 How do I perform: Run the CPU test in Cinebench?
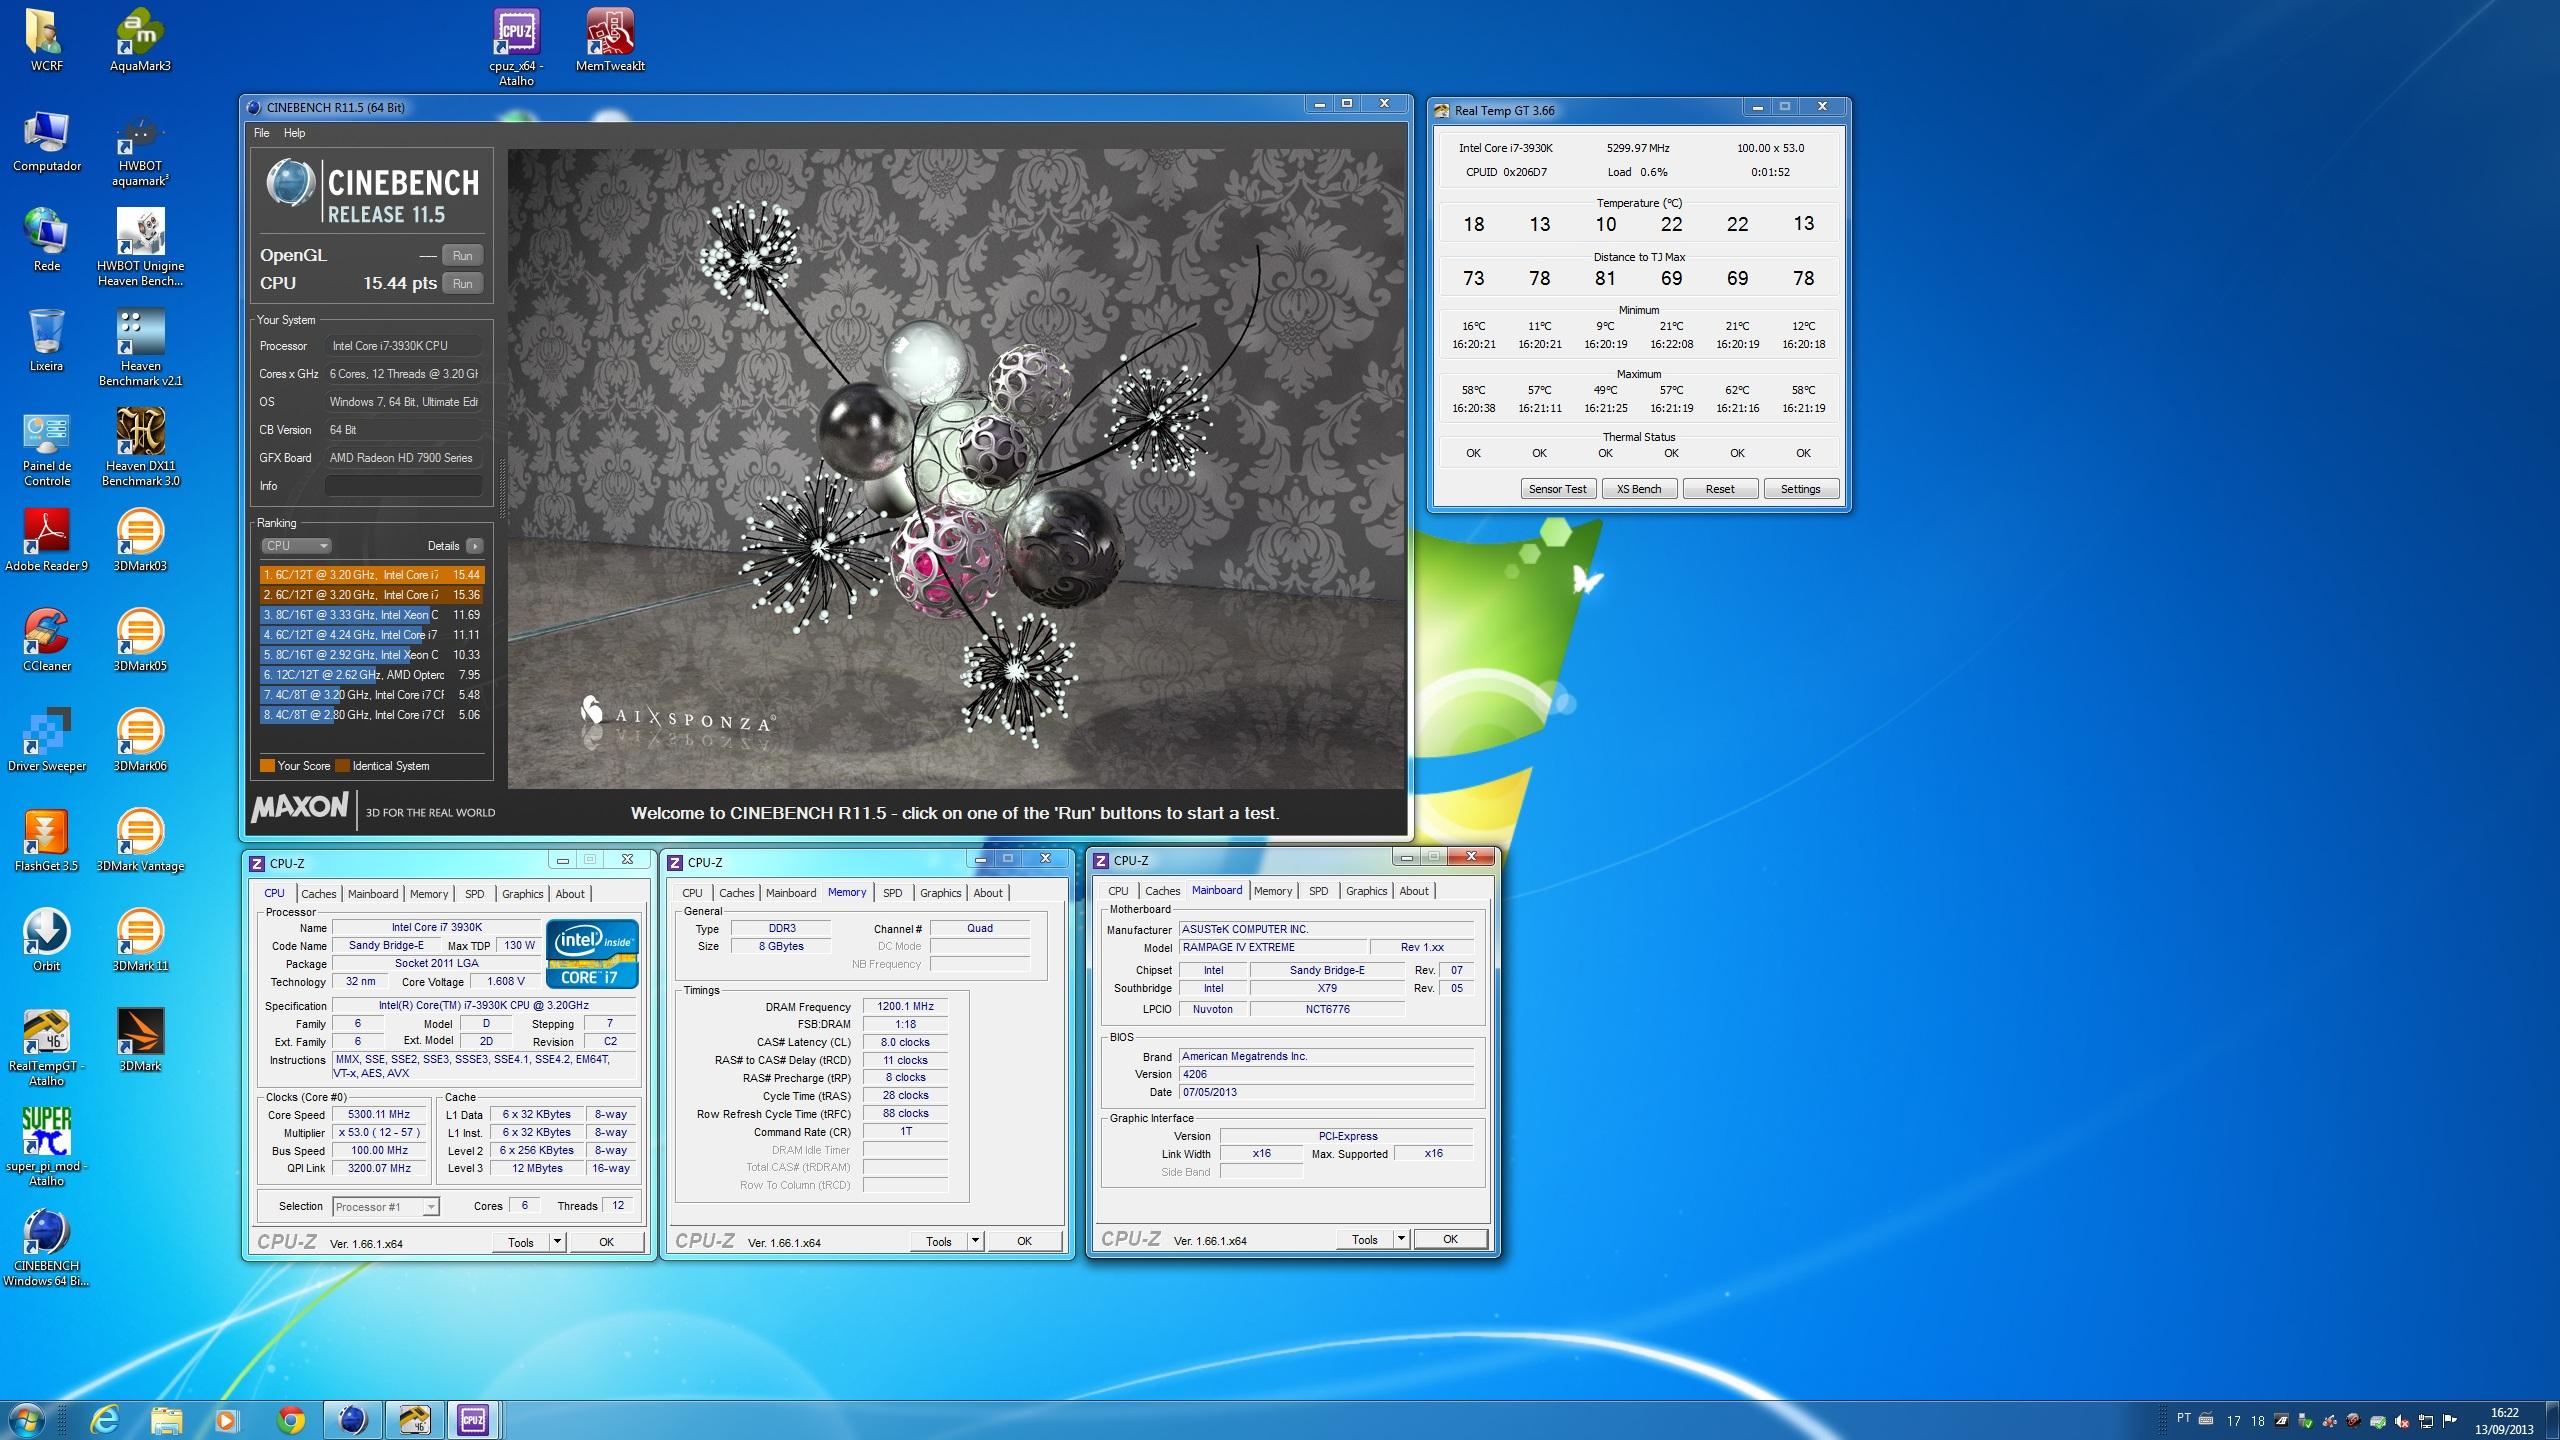pyautogui.click(x=462, y=284)
